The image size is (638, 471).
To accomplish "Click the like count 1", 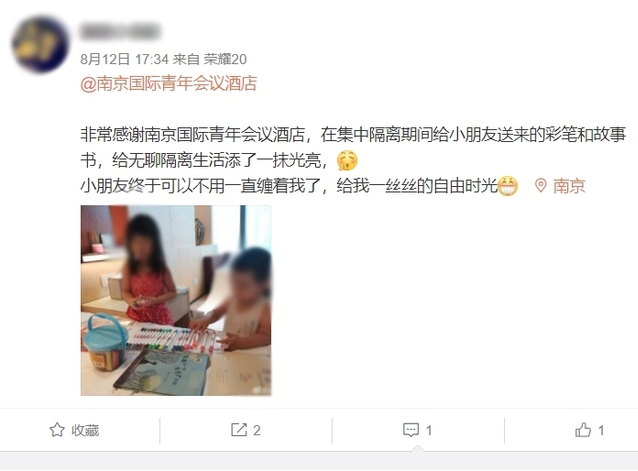I will point(601,430).
